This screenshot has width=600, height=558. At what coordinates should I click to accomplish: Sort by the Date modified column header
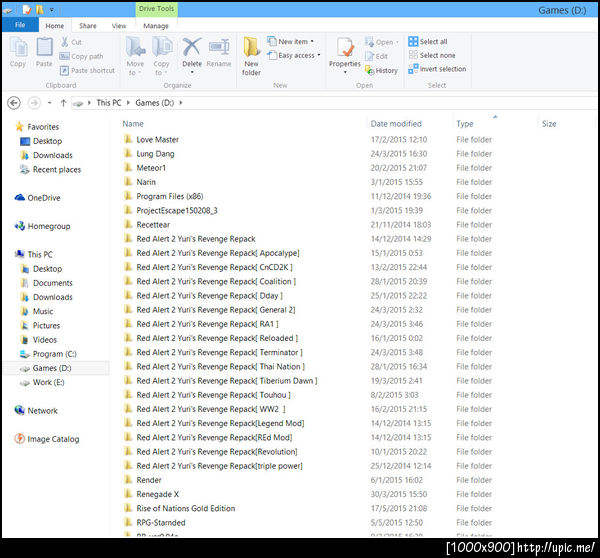(396, 124)
